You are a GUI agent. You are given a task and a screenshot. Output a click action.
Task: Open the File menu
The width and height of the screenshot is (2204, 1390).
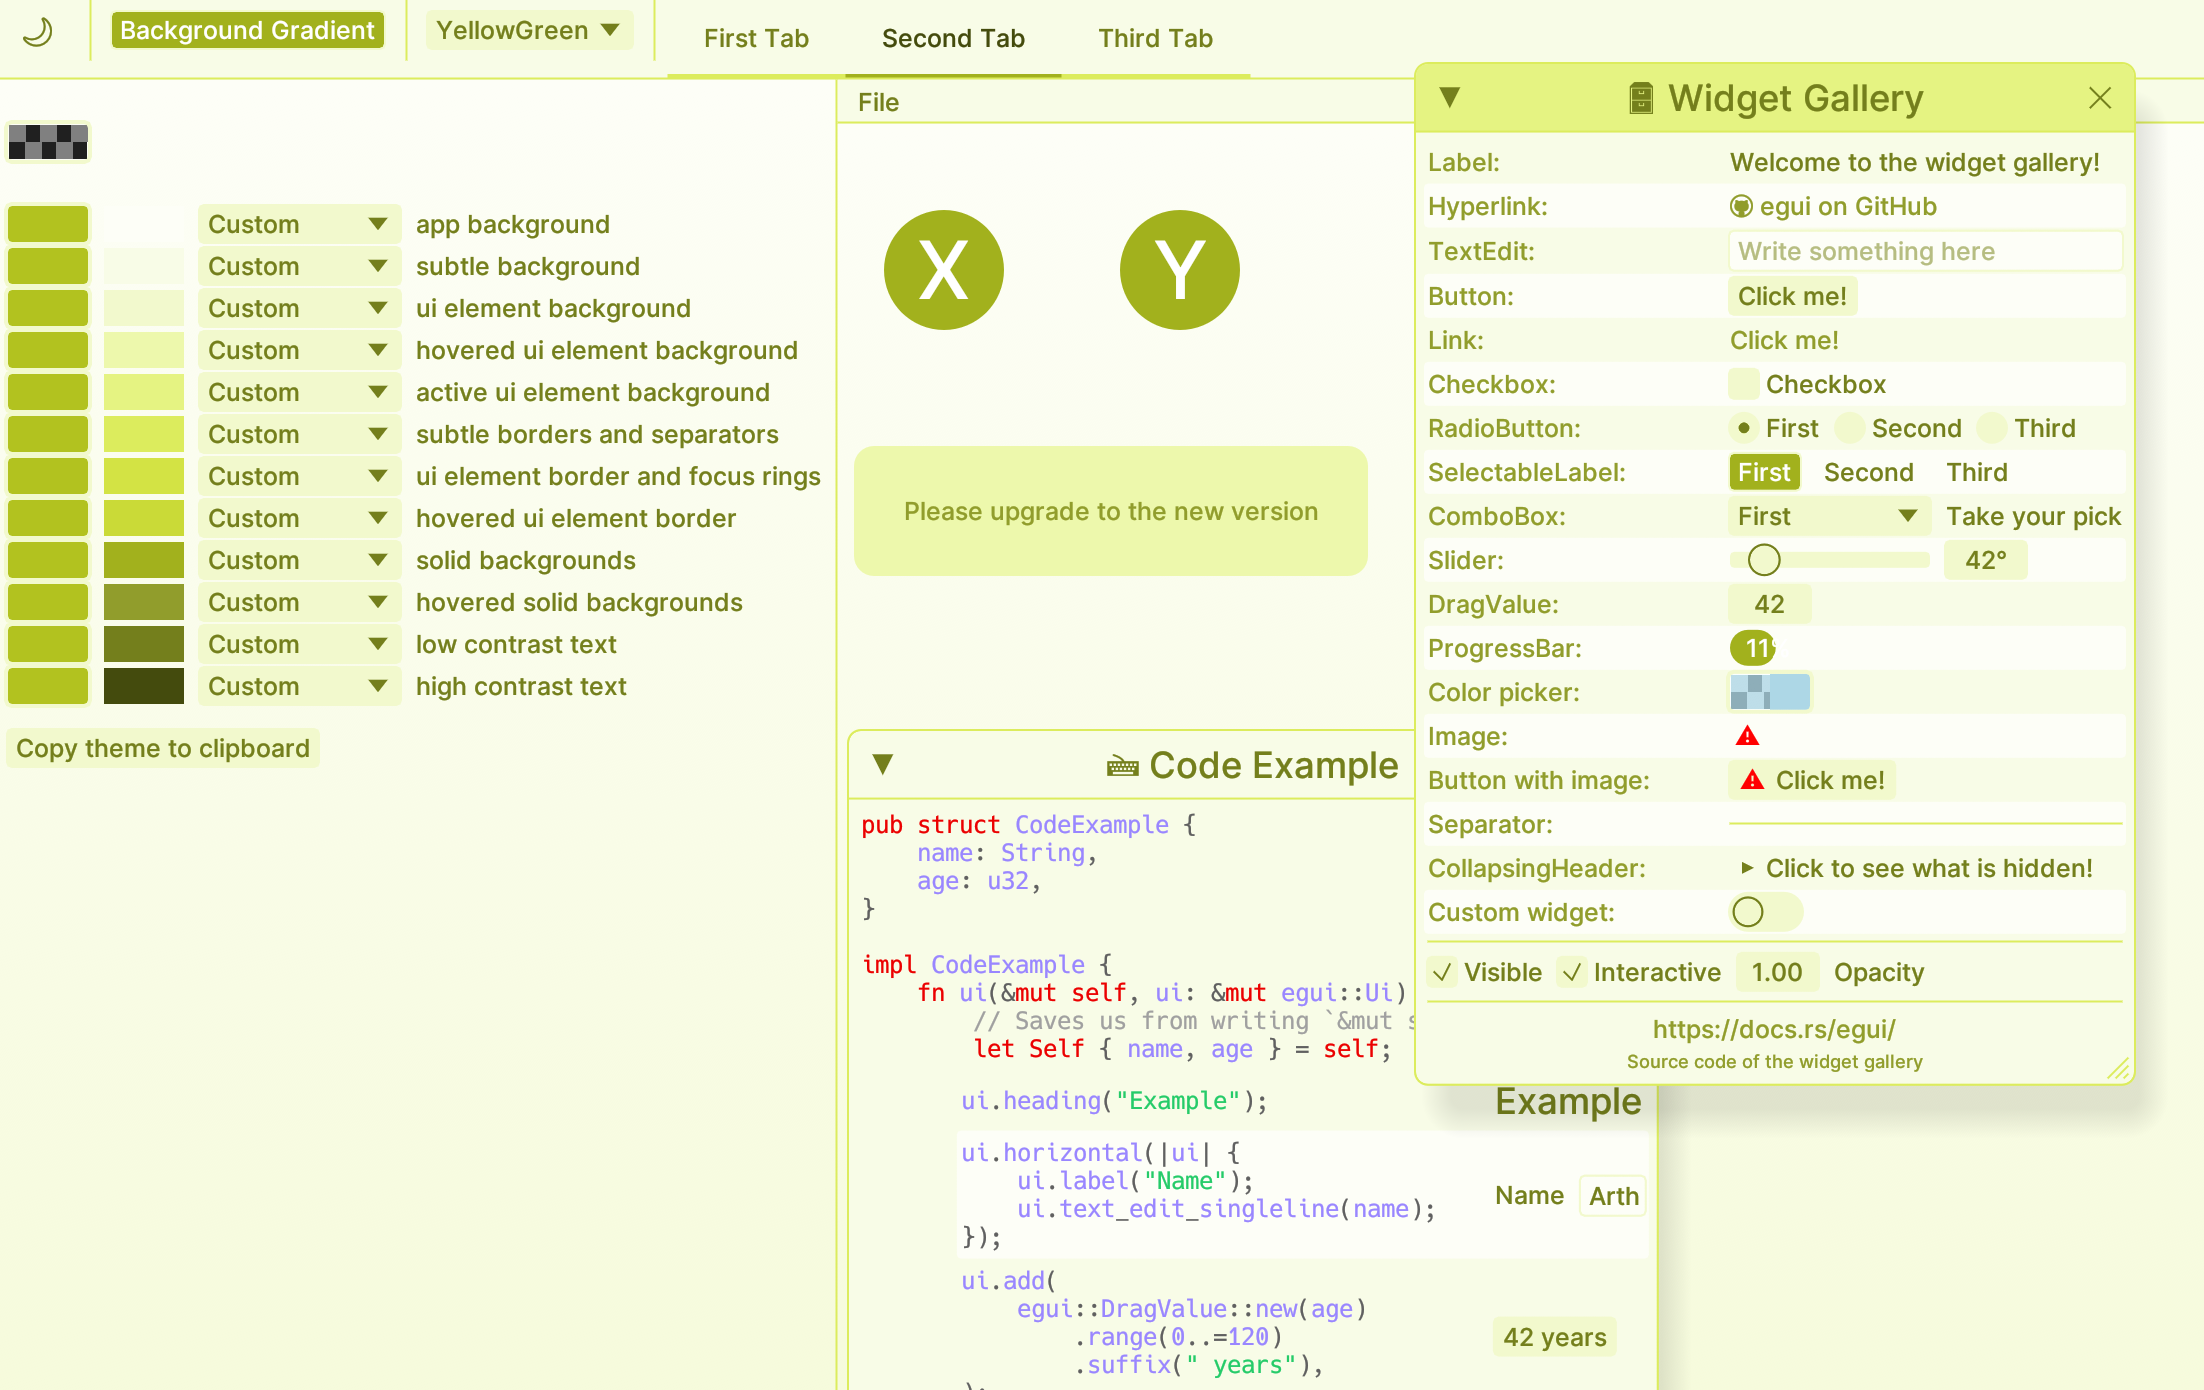(878, 102)
